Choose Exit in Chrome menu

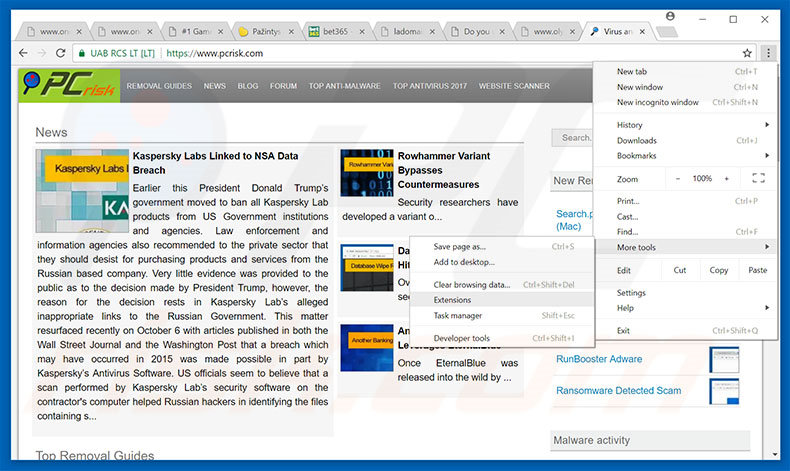(685, 330)
